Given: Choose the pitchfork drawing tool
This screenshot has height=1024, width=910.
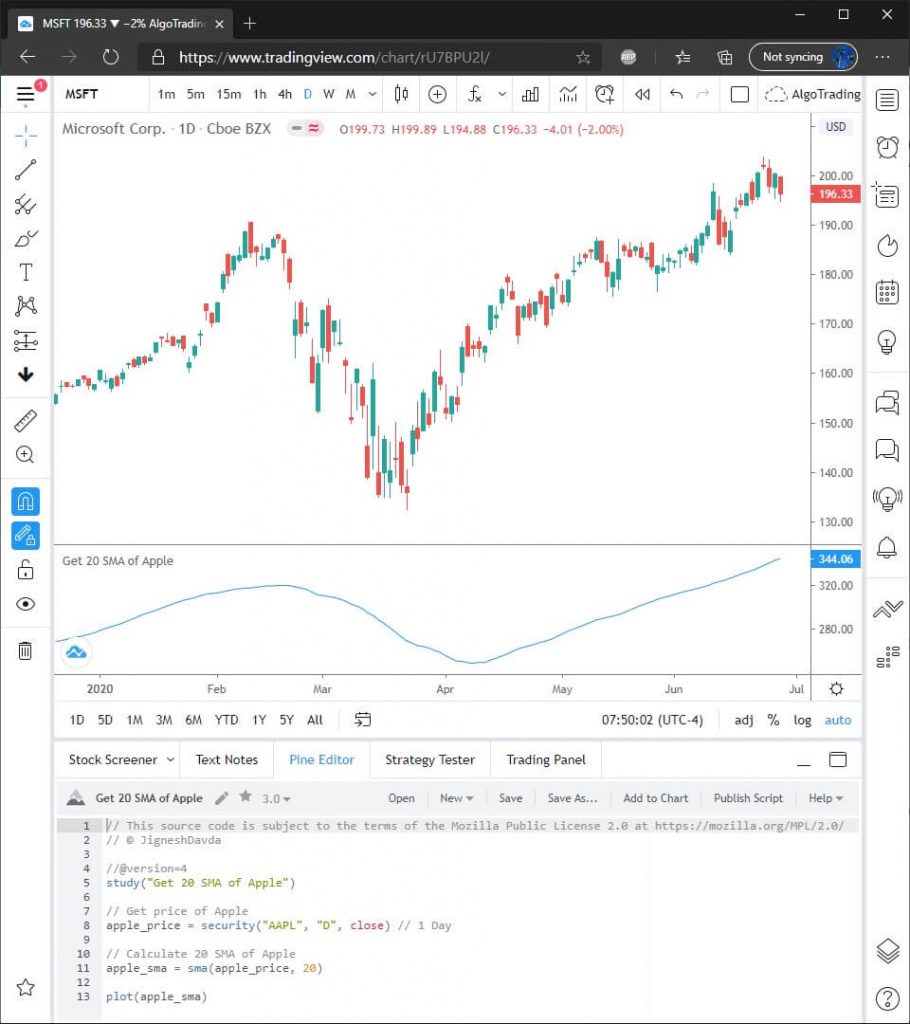Looking at the screenshot, I should (x=25, y=204).
